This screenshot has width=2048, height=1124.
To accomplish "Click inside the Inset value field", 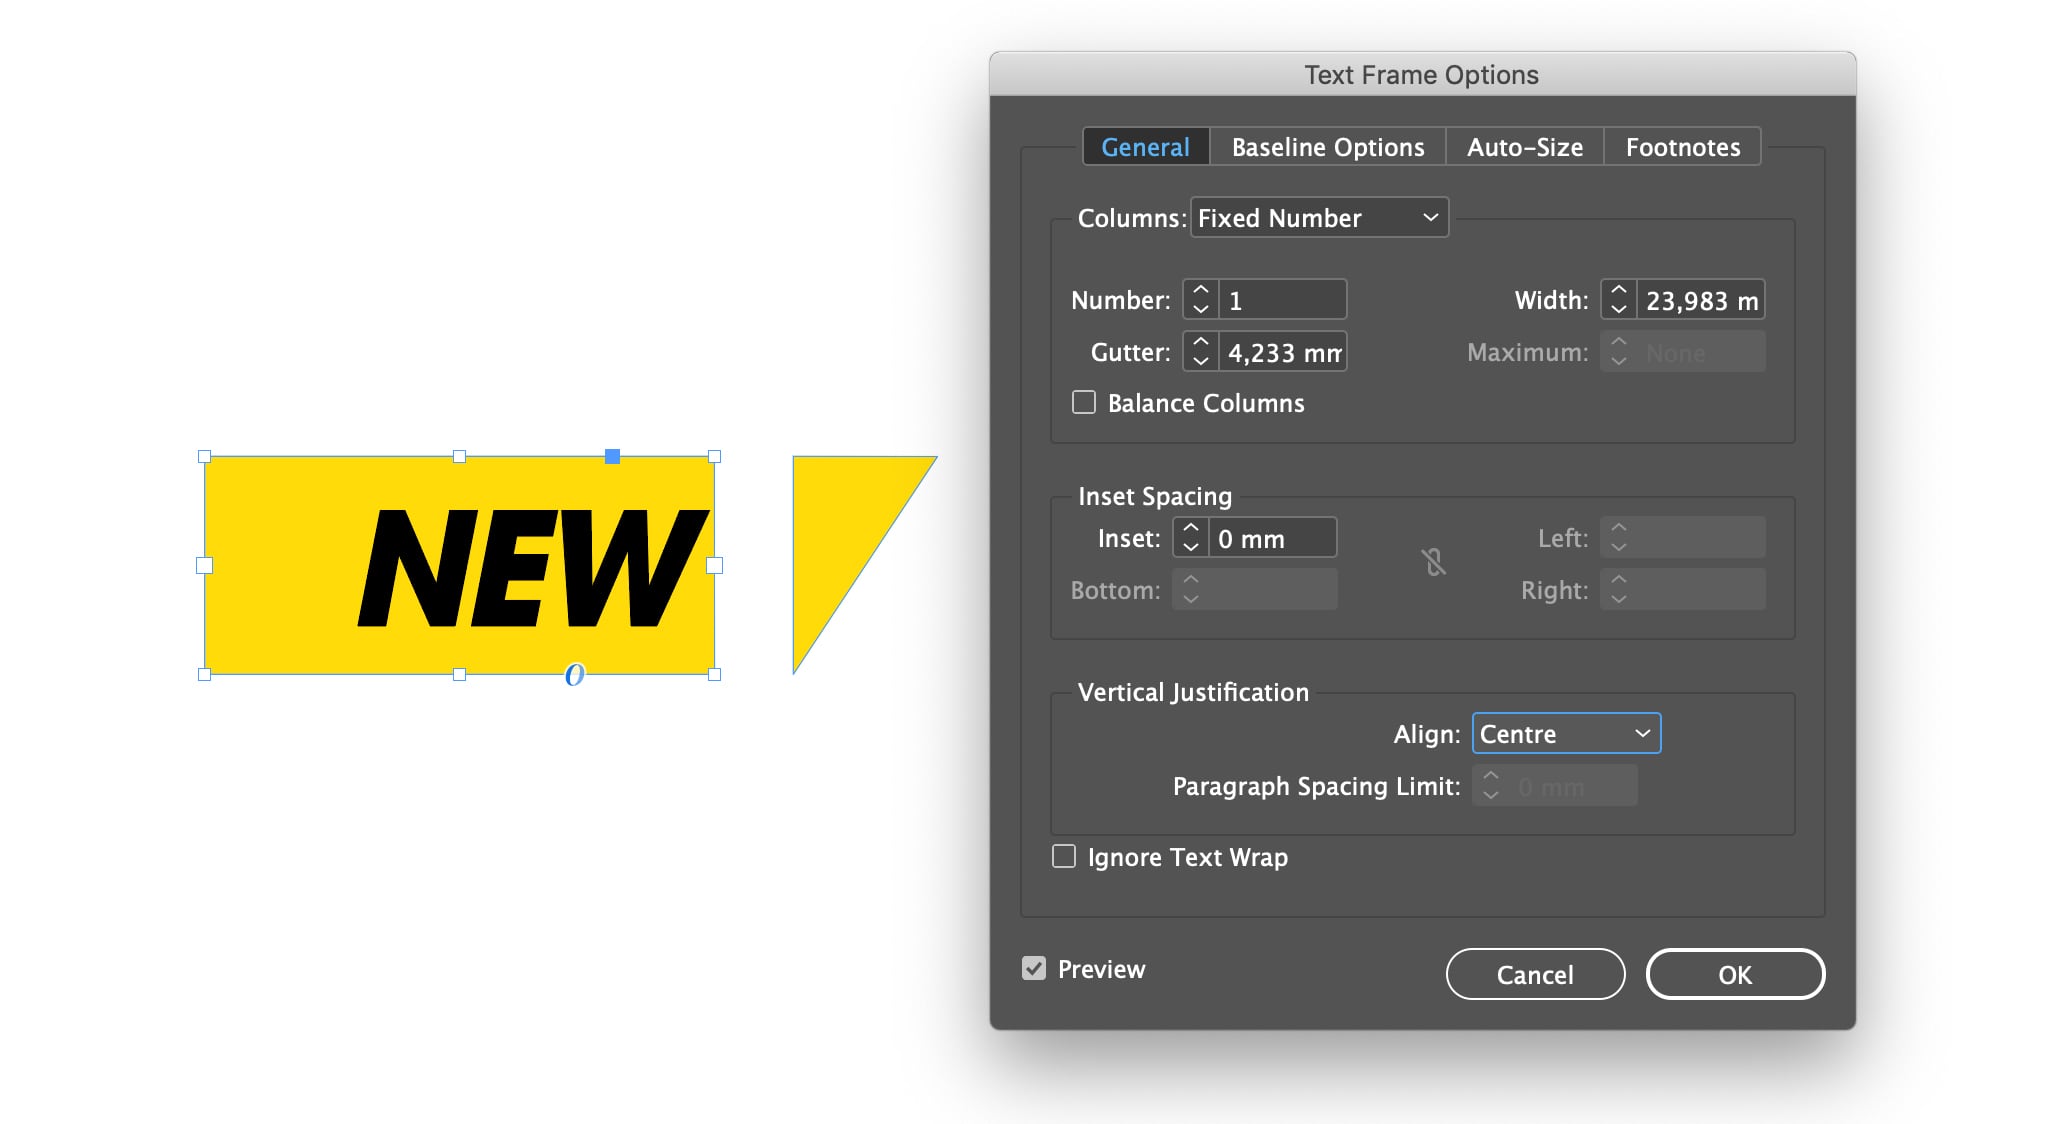I will point(1270,537).
